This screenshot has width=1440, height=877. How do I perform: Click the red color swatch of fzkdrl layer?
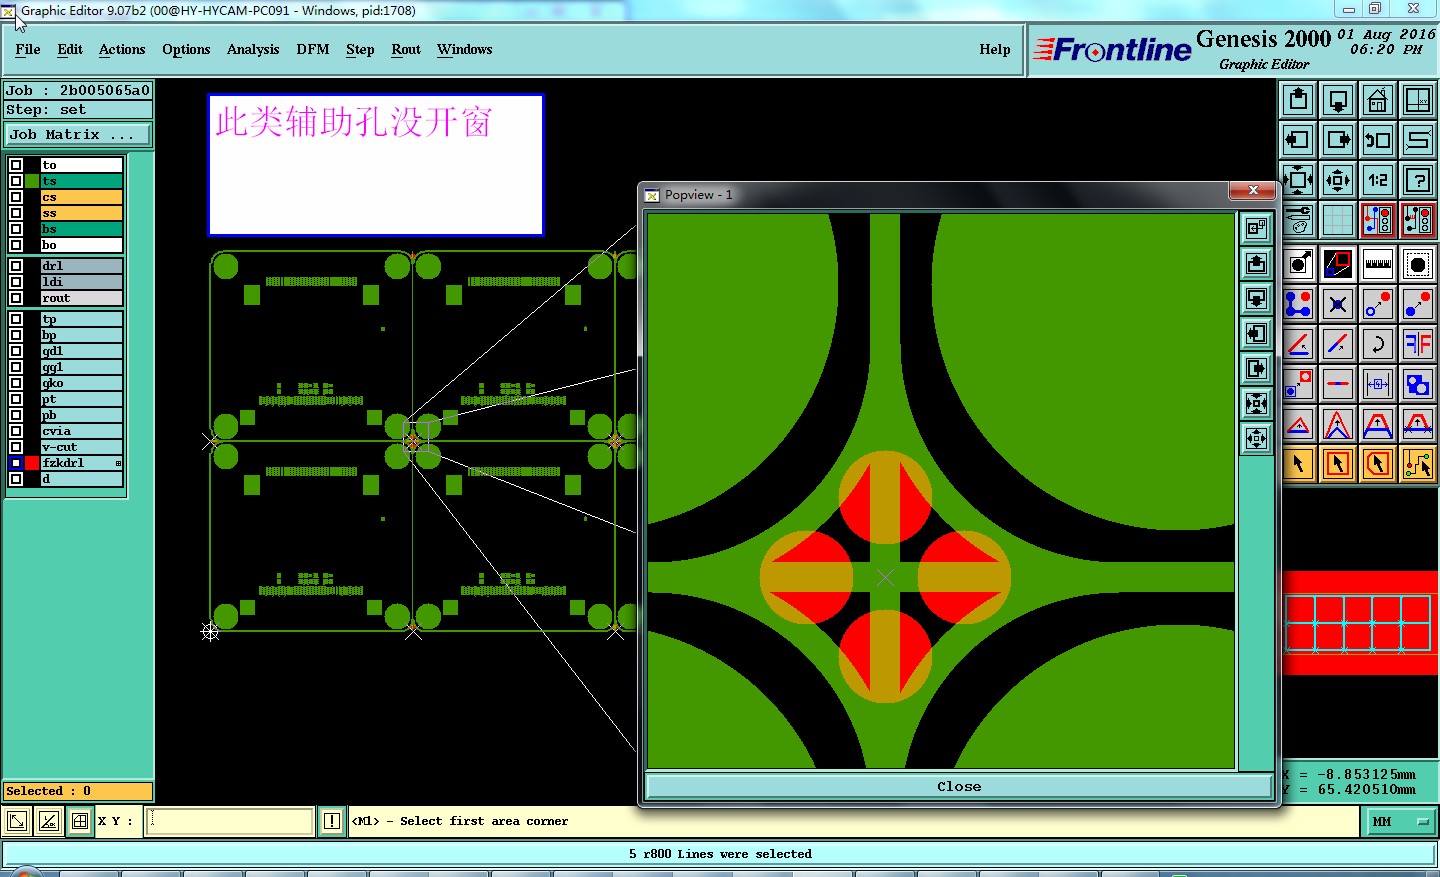coord(32,463)
